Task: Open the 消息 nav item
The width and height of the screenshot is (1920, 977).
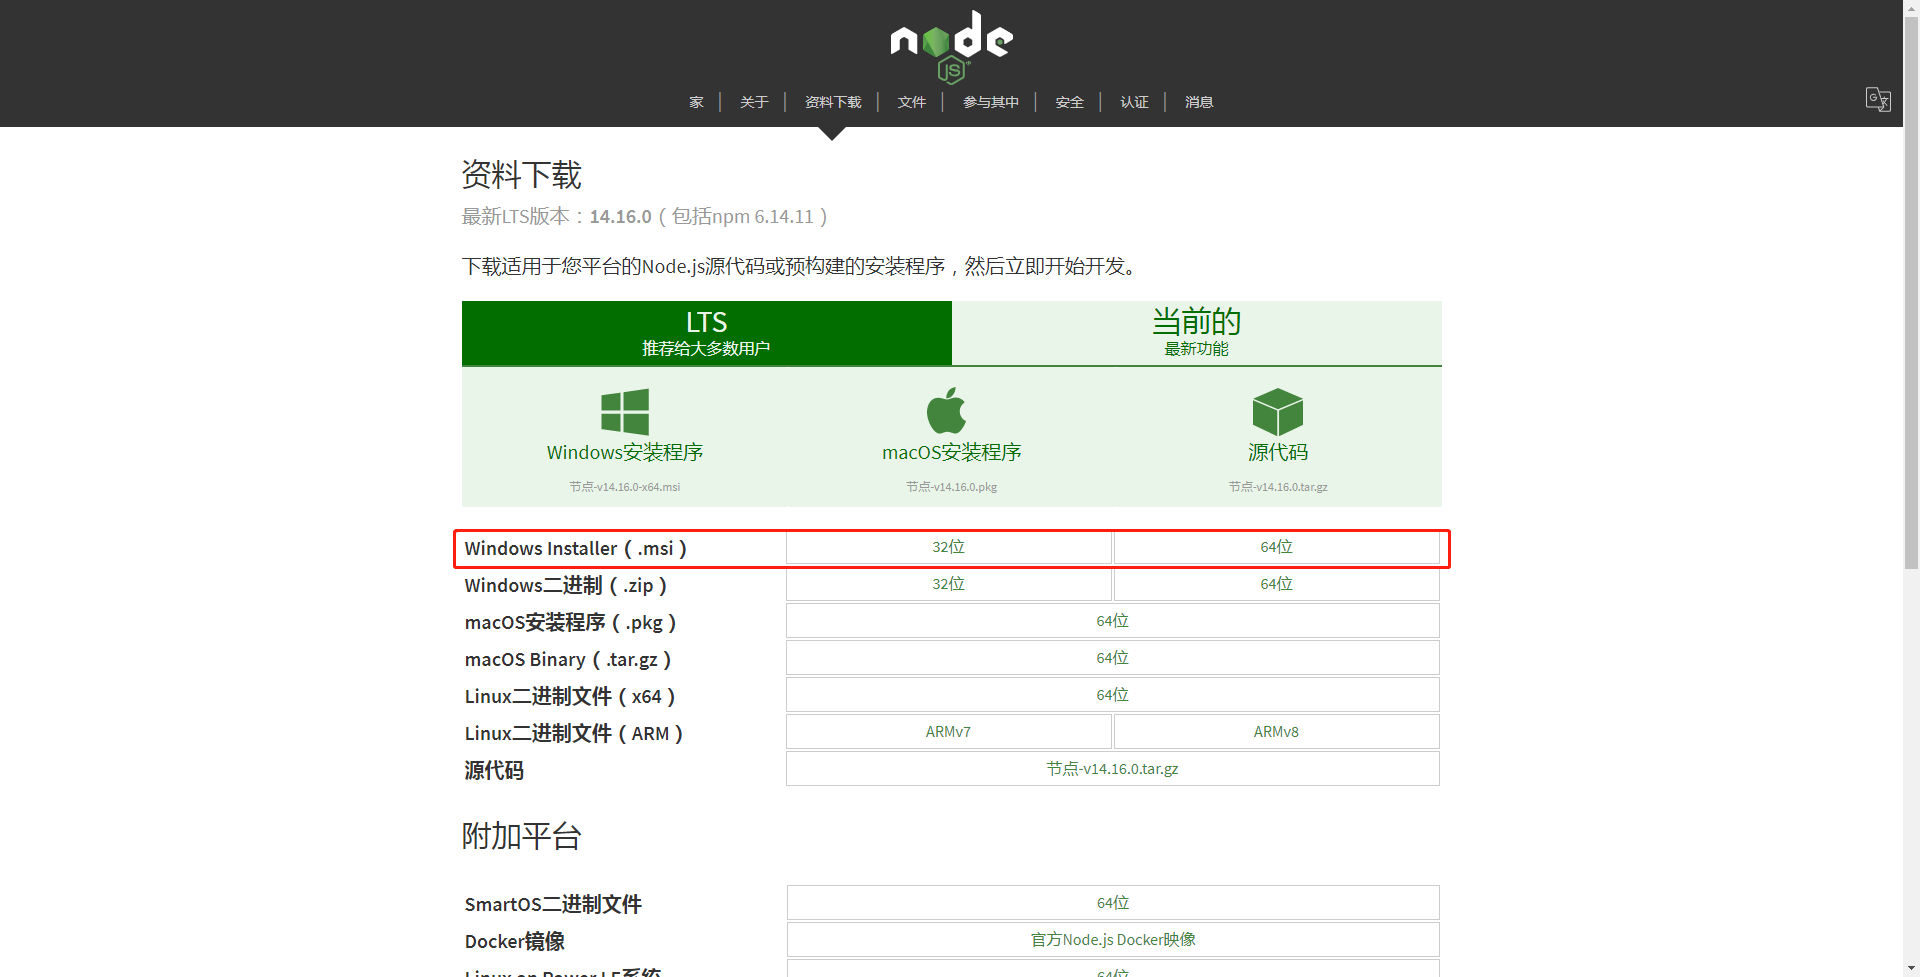Action: 1199,102
